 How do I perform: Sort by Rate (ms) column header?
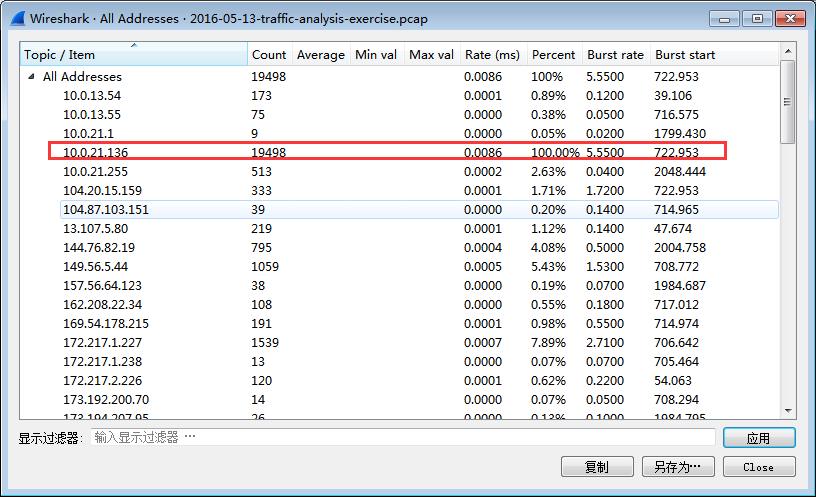pyautogui.click(x=493, y=54)
